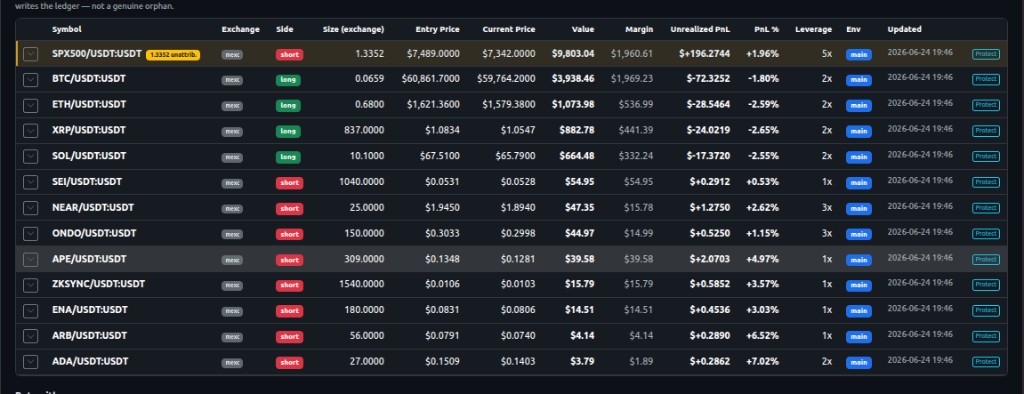Select the BTC/USDT:USDT symbol text
The width and height of the screenshot is (1024, 394).
[89, 78]
